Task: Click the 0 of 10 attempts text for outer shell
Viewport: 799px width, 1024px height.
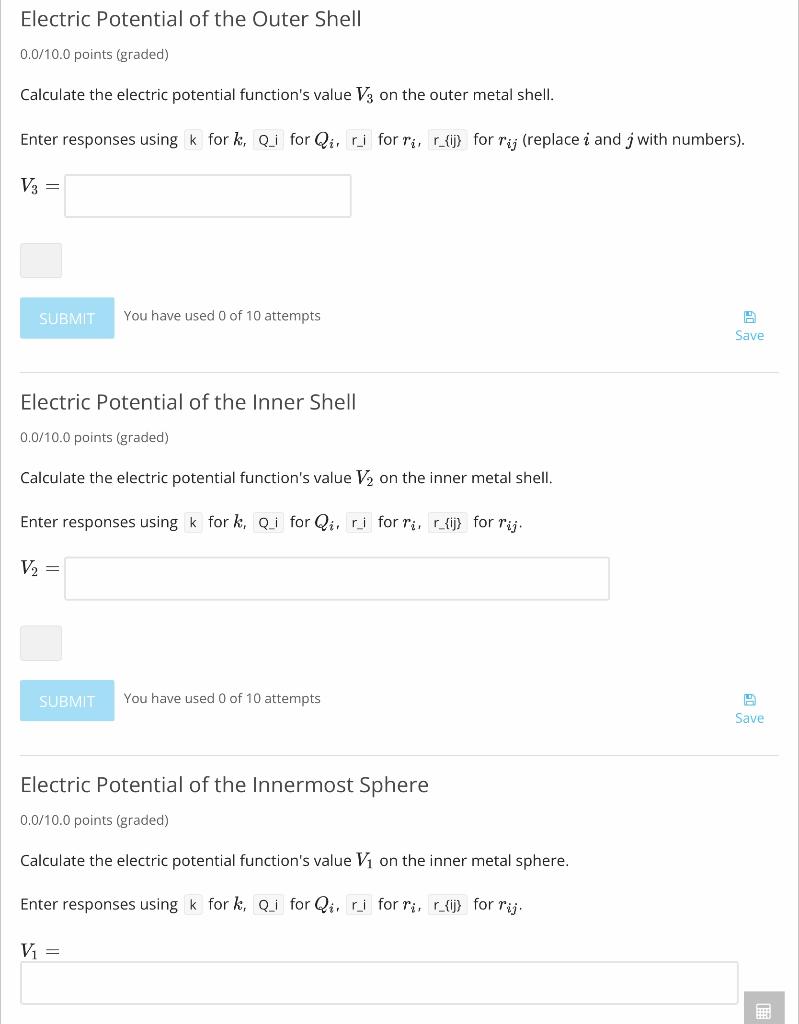Action: click(222, 315)
